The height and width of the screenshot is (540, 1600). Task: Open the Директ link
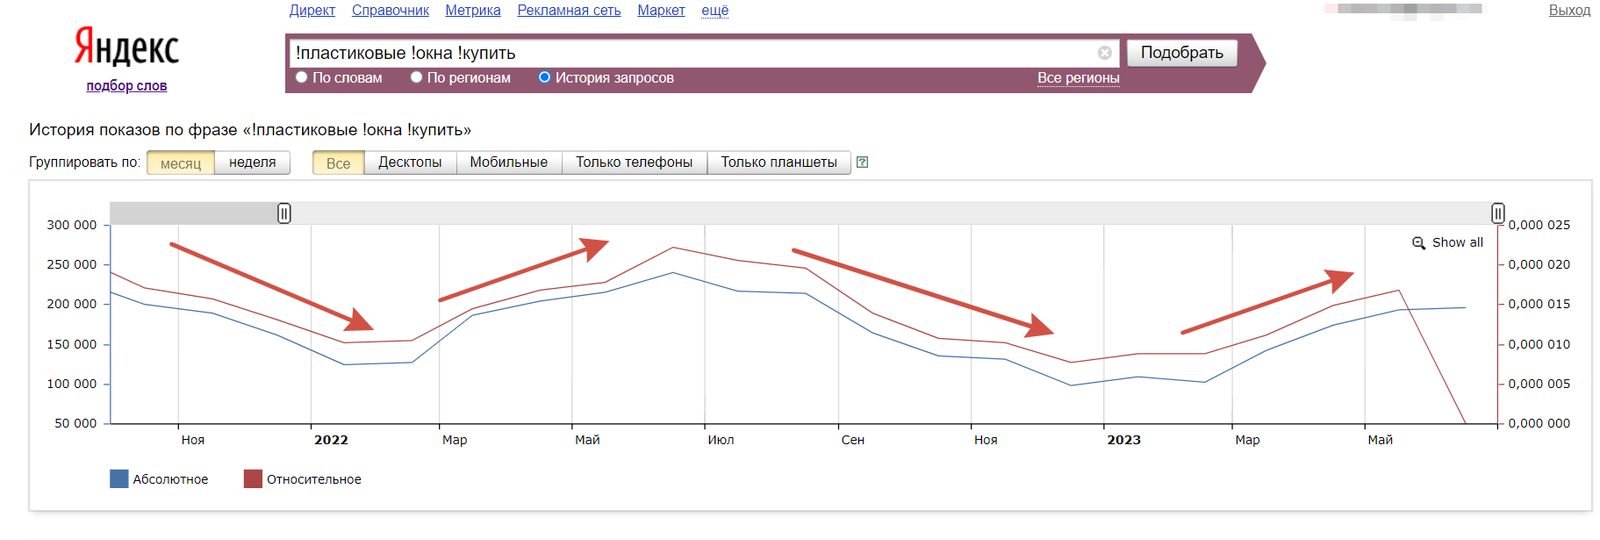tap(312, 10)
